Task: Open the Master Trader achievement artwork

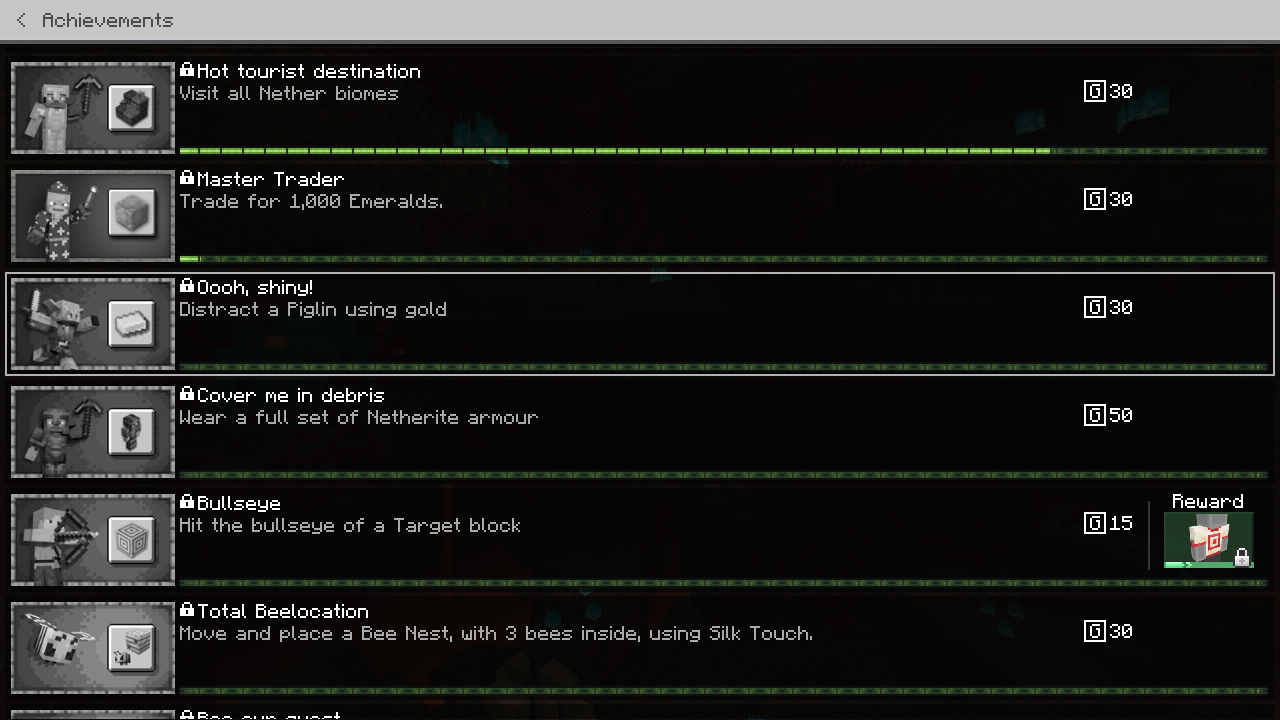Action: (x=93, y=216)
